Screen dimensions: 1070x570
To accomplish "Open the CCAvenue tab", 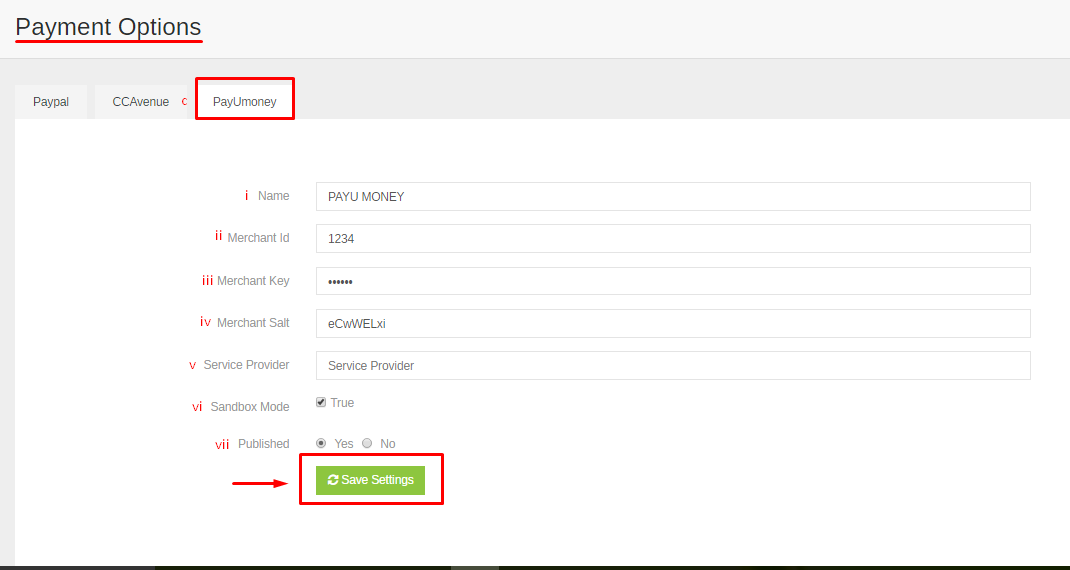I will (141, 102).
